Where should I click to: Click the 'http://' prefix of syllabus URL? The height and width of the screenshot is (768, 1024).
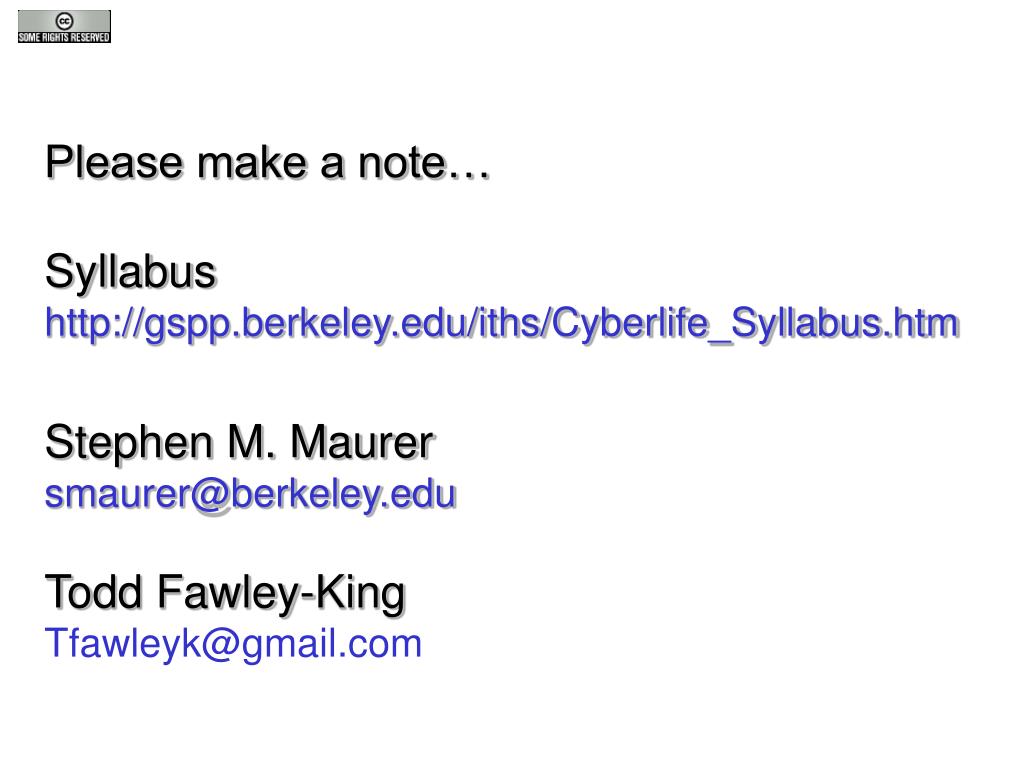[93, 324]
